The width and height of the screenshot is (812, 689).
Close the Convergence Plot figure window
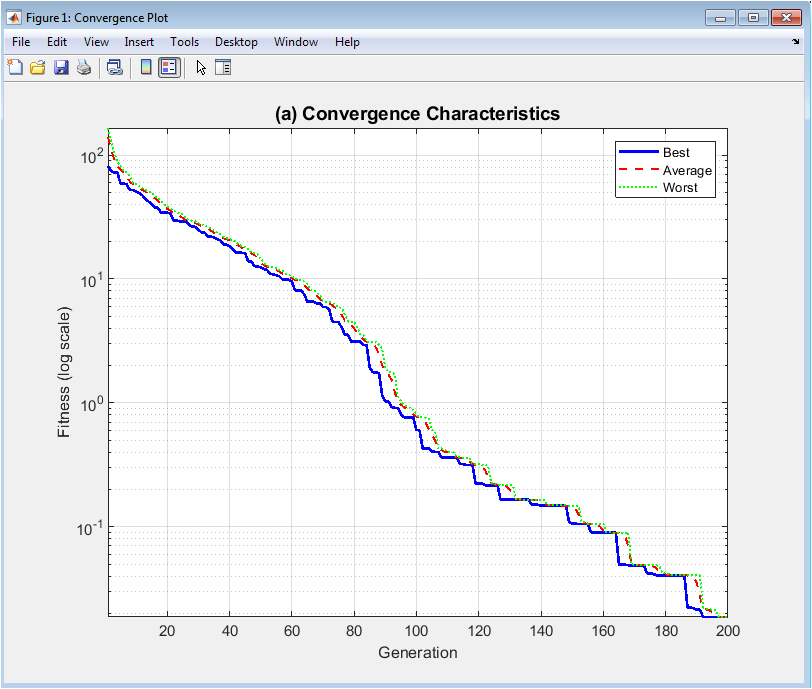tap(787, 18)
